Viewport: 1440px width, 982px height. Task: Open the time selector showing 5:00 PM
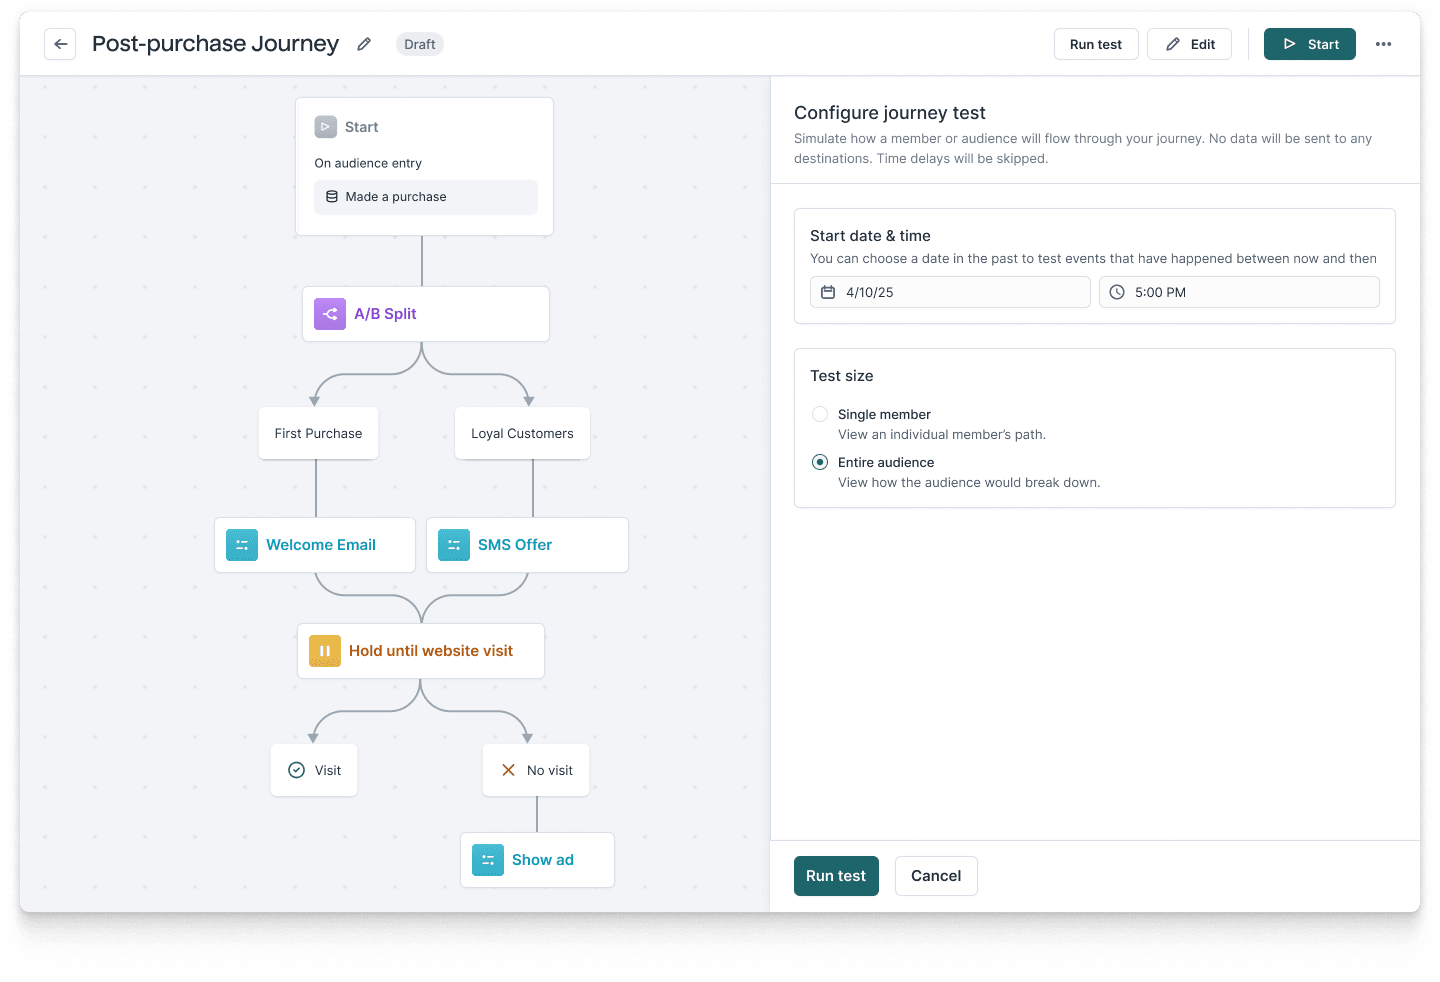click(x=1239, y=292)
